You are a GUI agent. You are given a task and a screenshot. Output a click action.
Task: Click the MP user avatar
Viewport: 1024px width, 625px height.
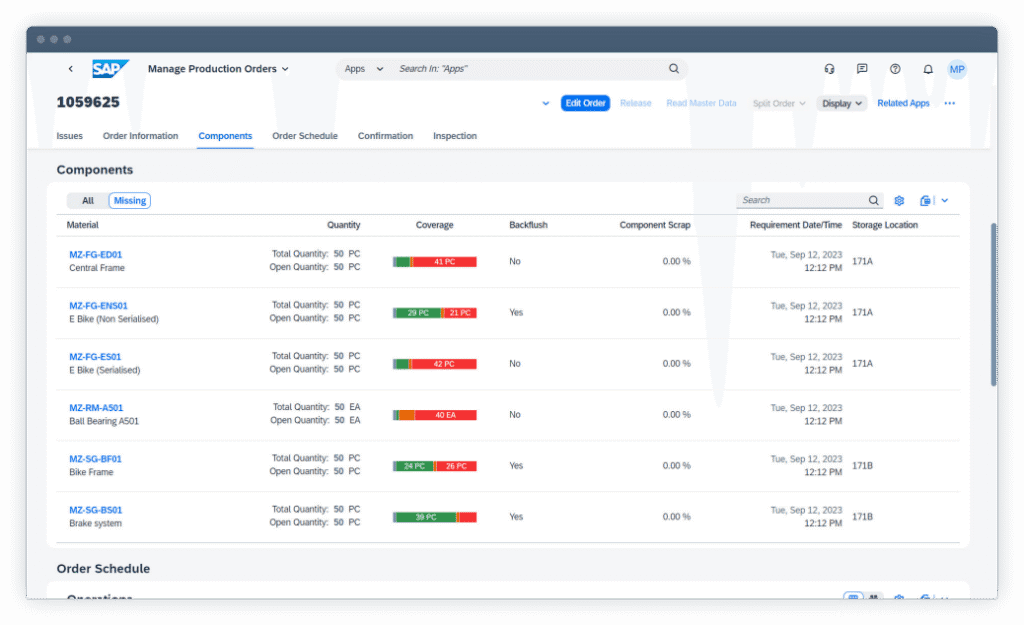[x=957, y=69]
